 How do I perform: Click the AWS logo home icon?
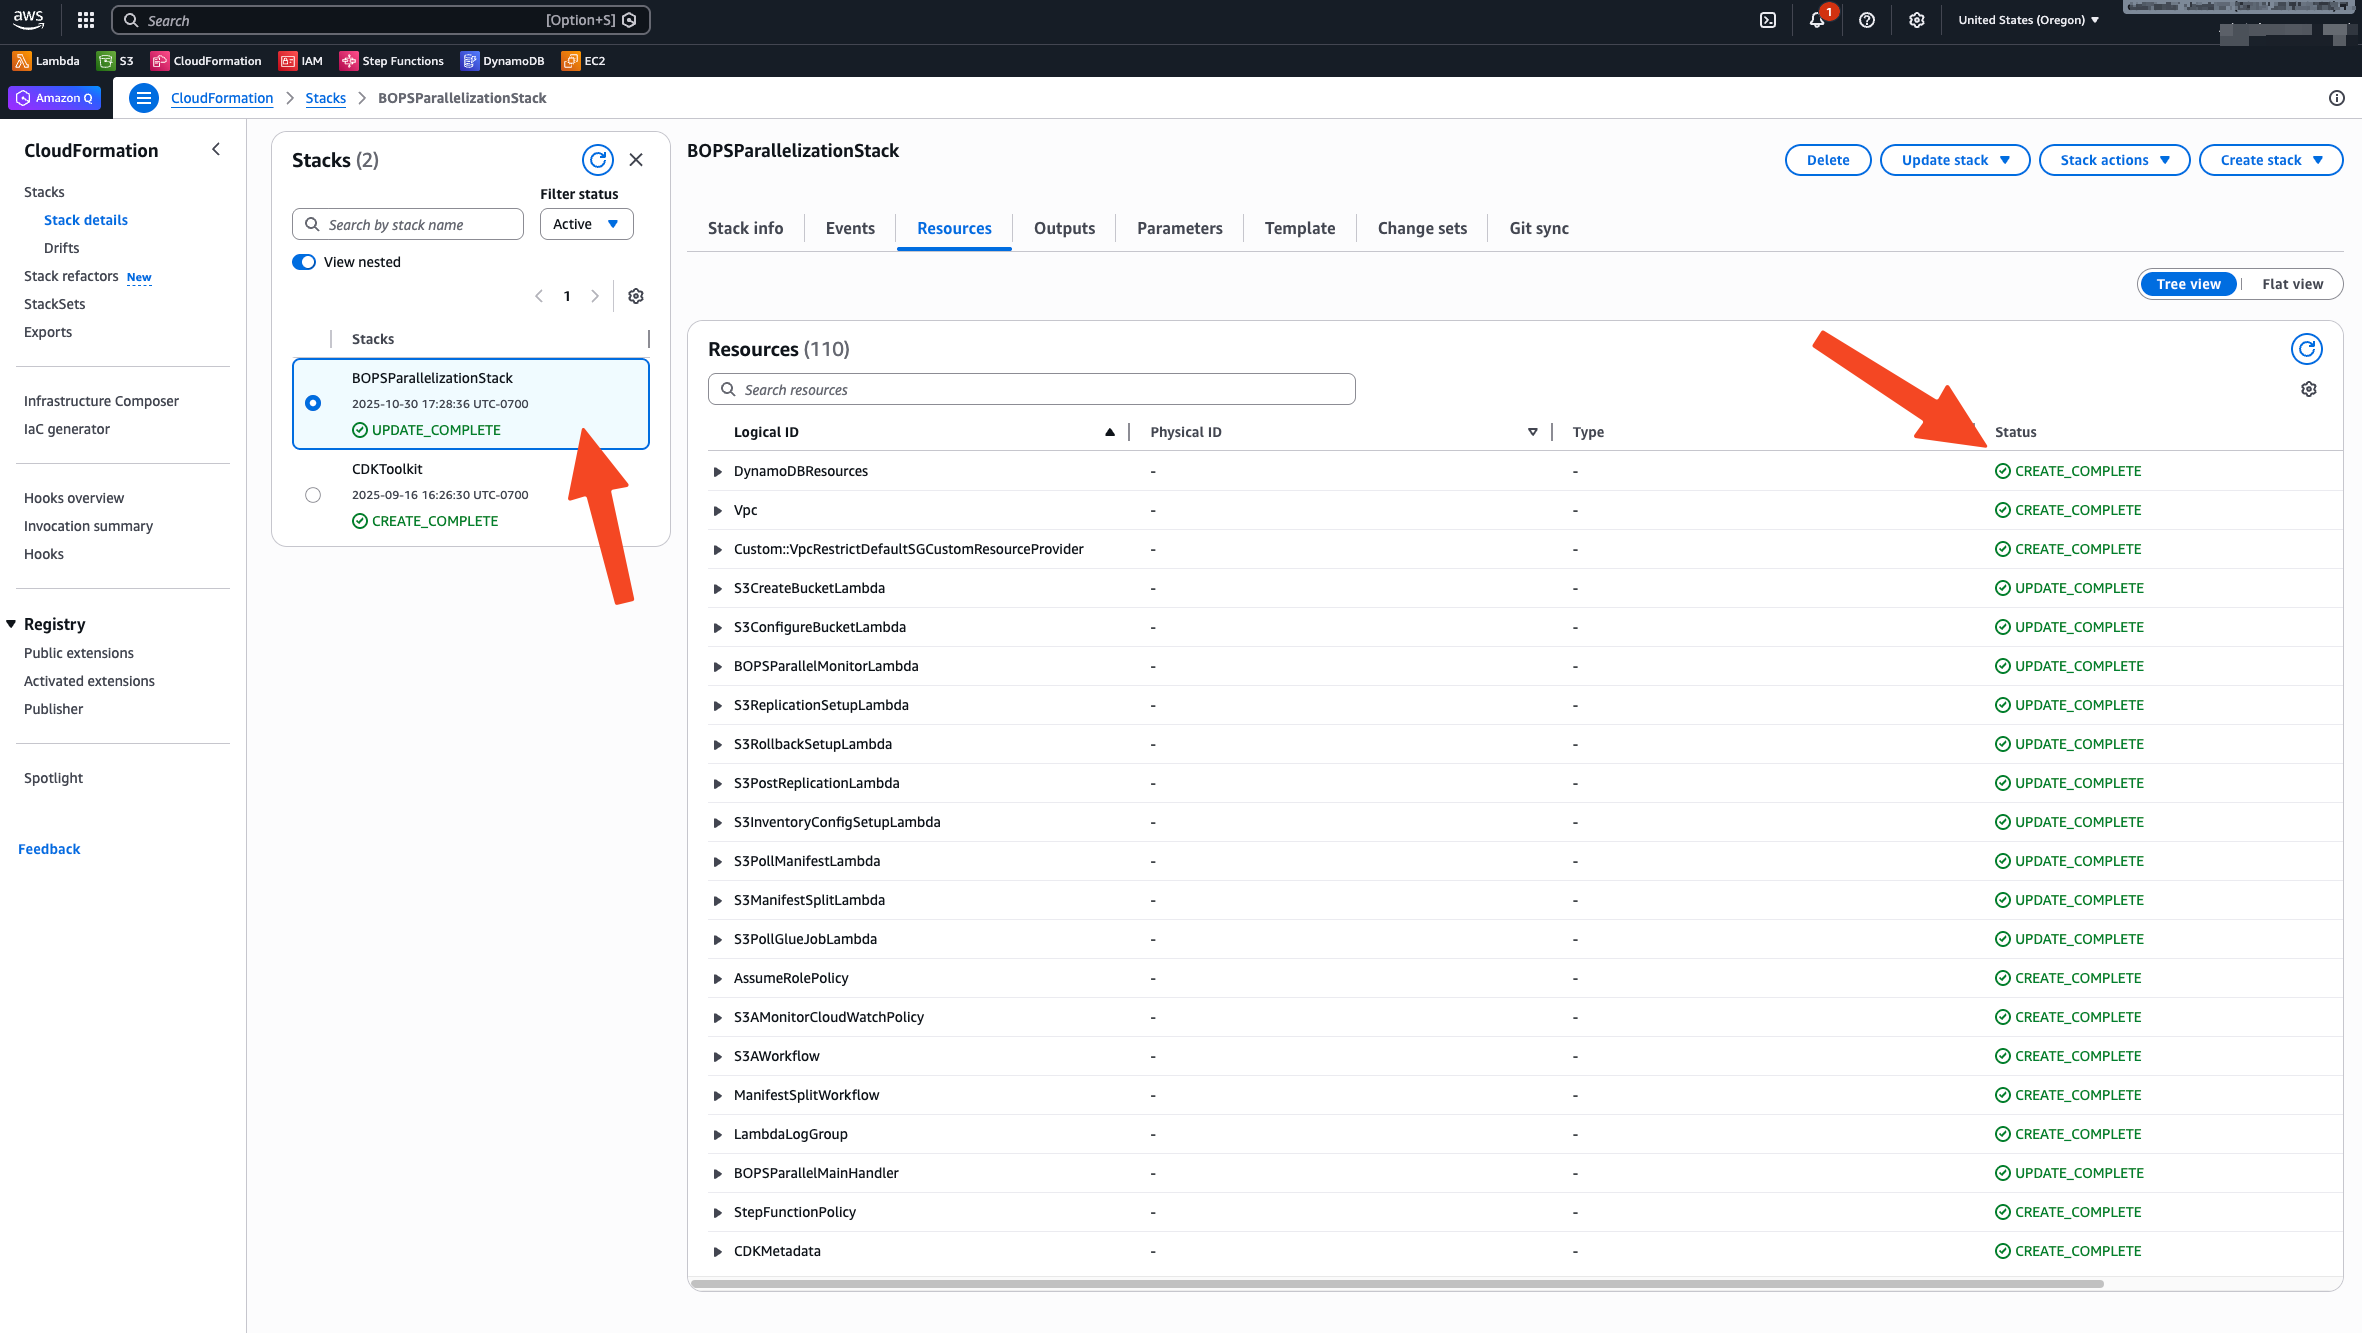coord(28,19)
